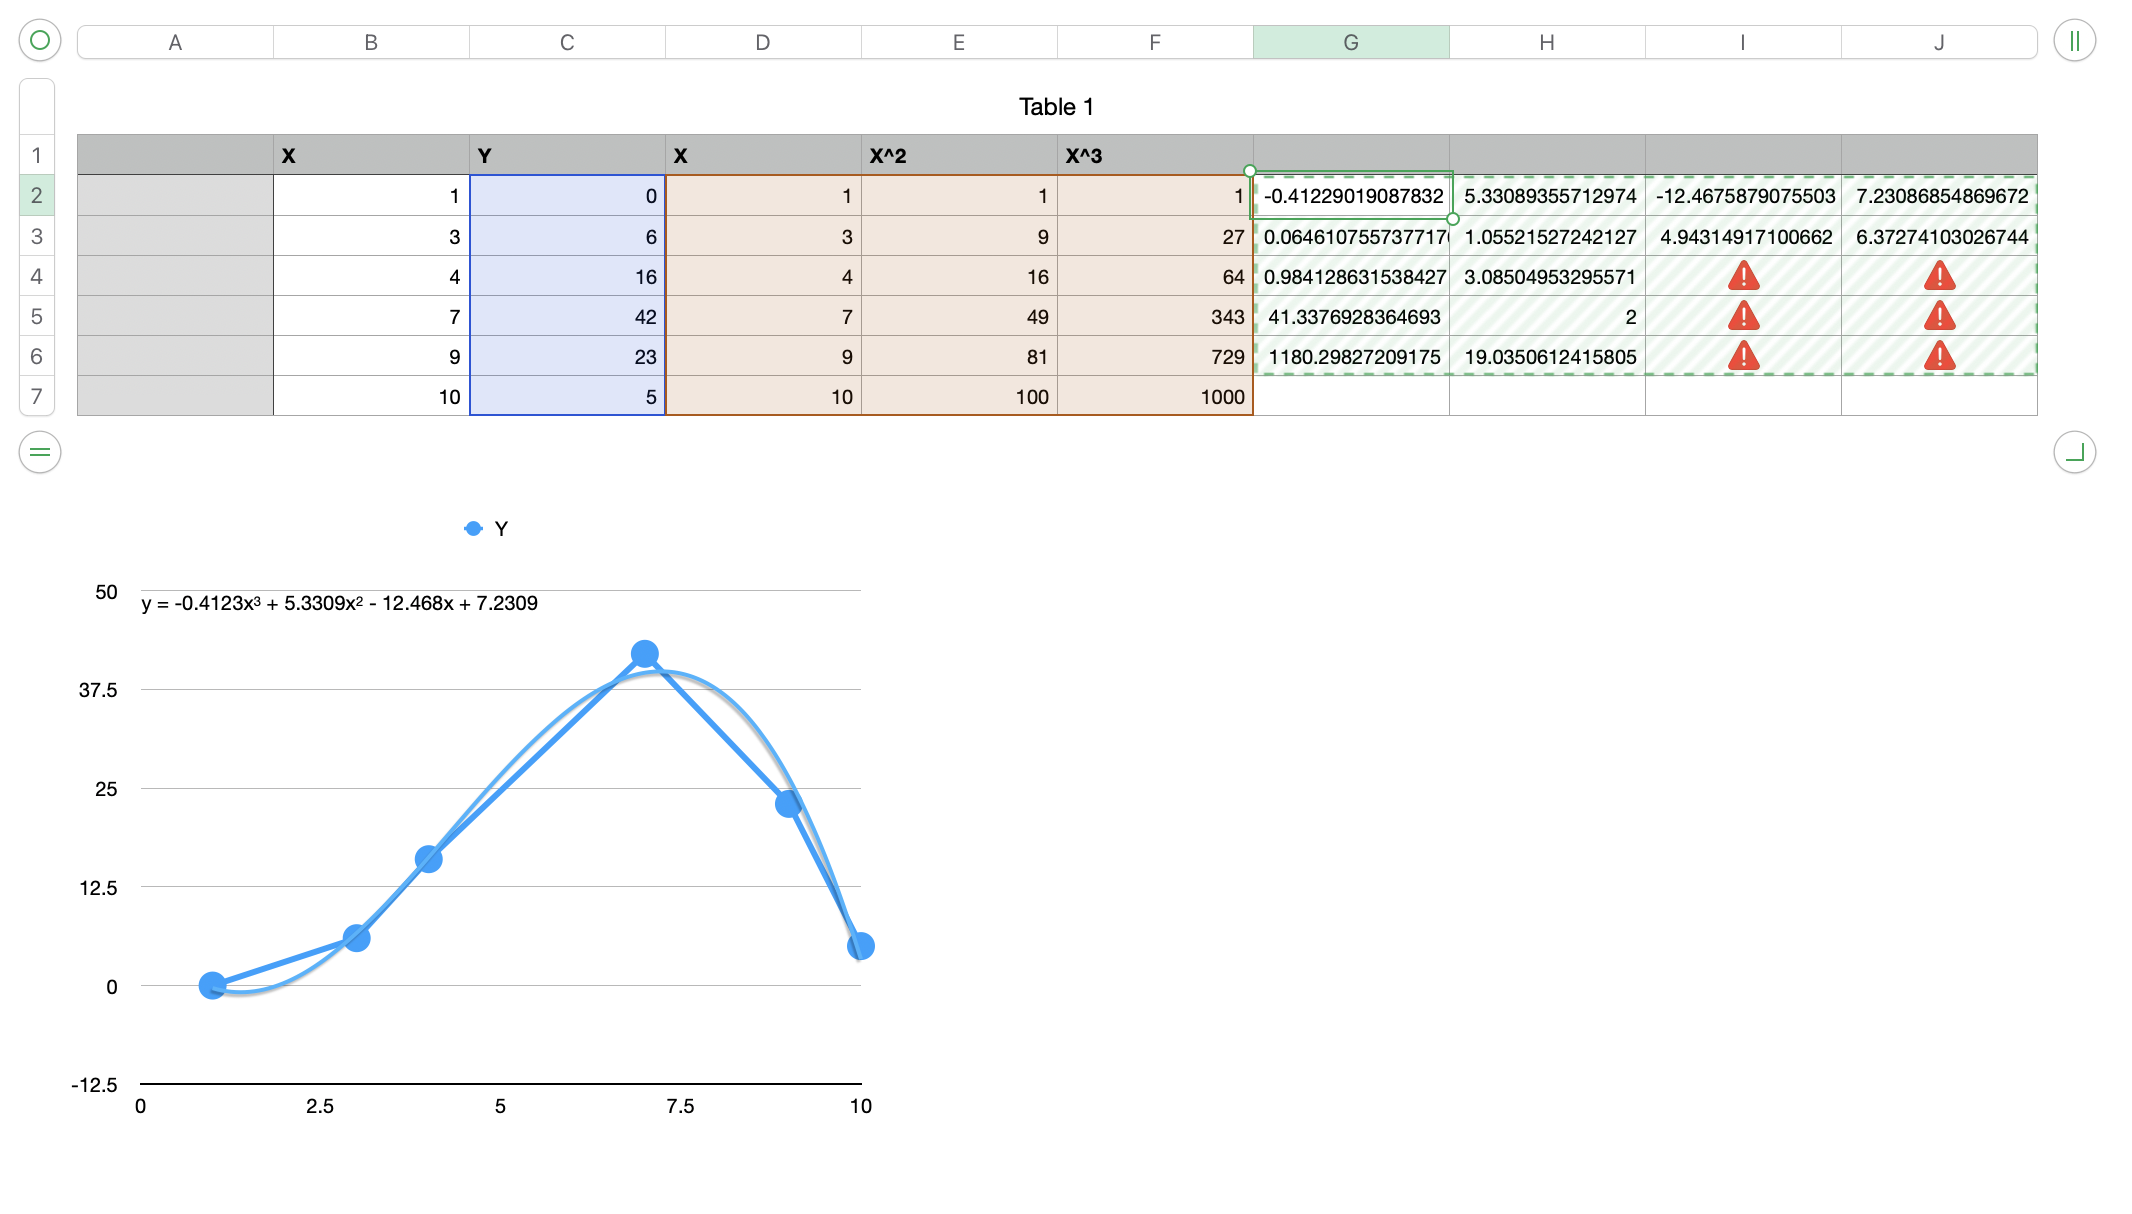This screenshot has height=1214, width=2132.
Task: Click the table resize corner handle
Action: coord(2074,452)
